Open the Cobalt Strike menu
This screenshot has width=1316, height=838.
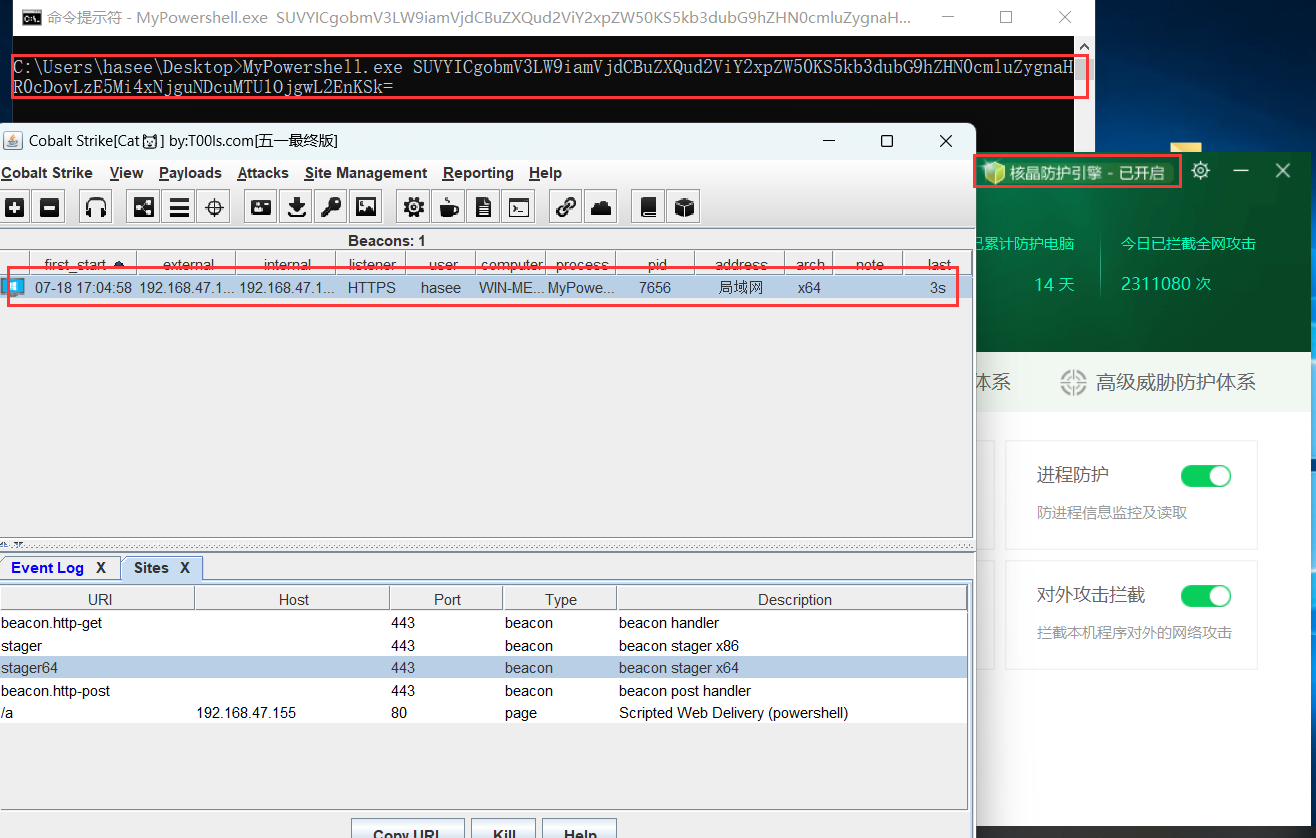[x=47, y=173]
